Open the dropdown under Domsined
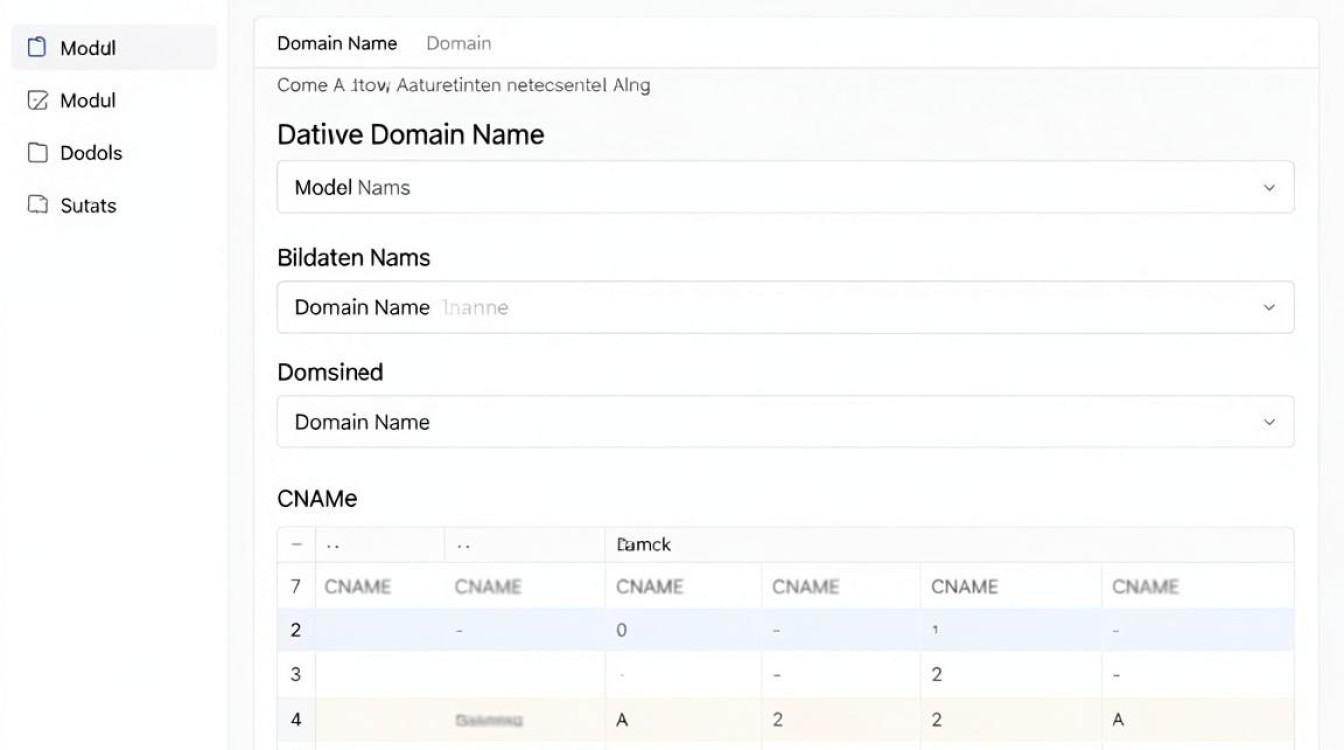1344x750 pixels. coord(785,422)
